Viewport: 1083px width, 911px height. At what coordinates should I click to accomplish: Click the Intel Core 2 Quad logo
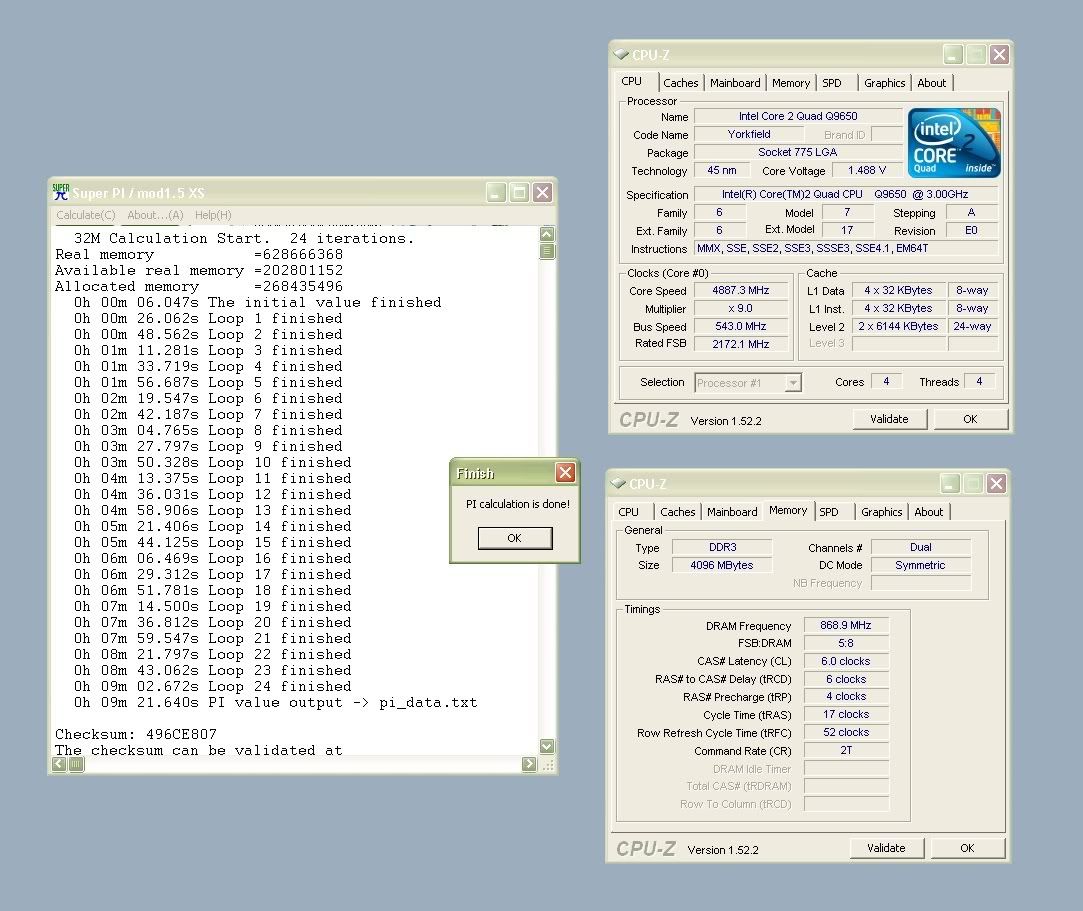pyautogui.click(x=954, y=142)
